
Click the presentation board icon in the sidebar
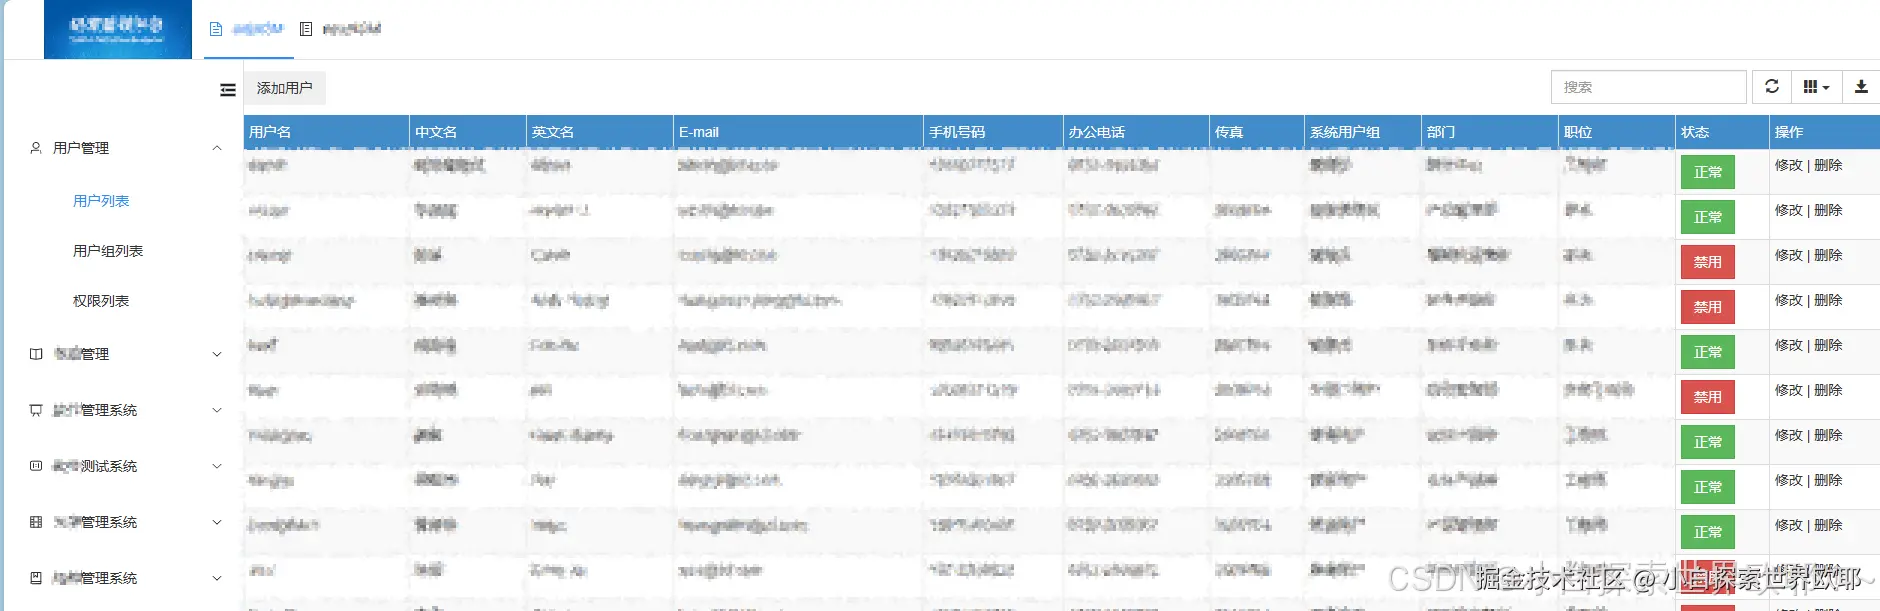pos(36,410)
